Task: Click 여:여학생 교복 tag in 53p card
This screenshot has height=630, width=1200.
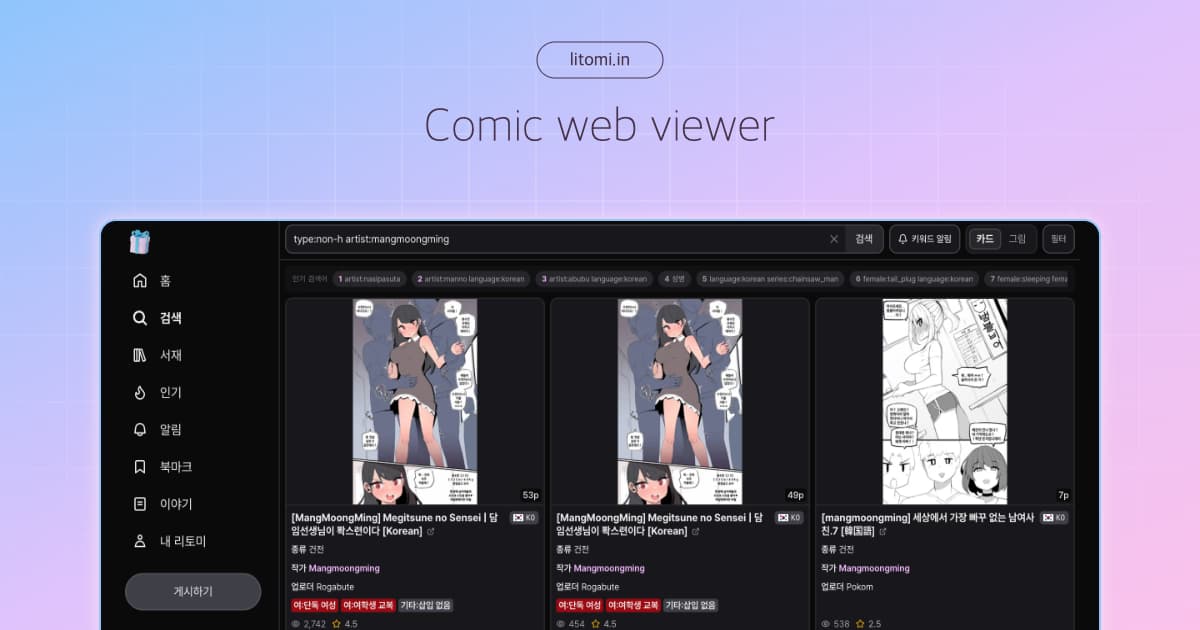Action: (x=368, y=605)
